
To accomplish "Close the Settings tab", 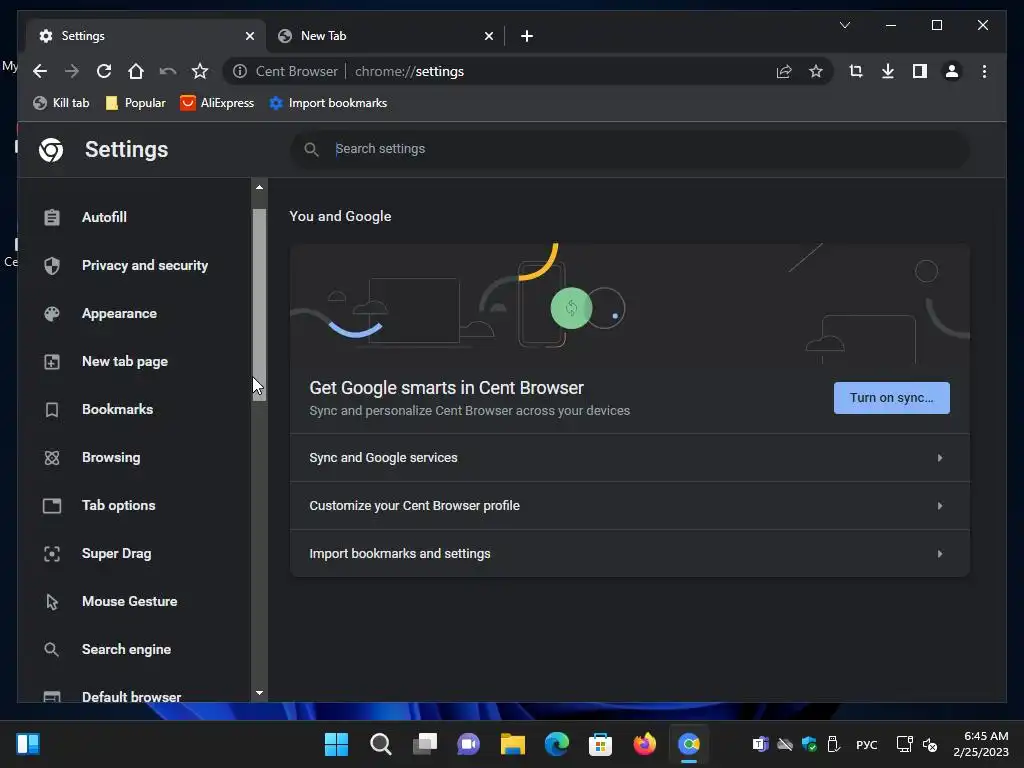I will pyautogui.click(x=249, y=36).
